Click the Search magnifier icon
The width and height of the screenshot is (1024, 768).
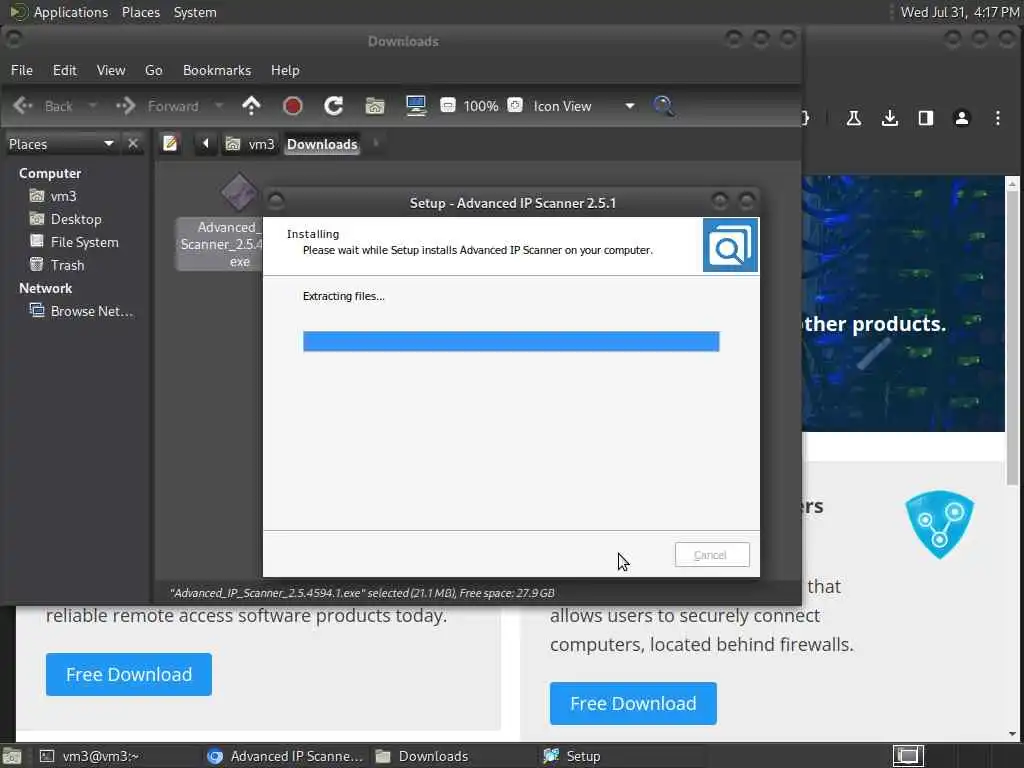click(x=664, y=106)
